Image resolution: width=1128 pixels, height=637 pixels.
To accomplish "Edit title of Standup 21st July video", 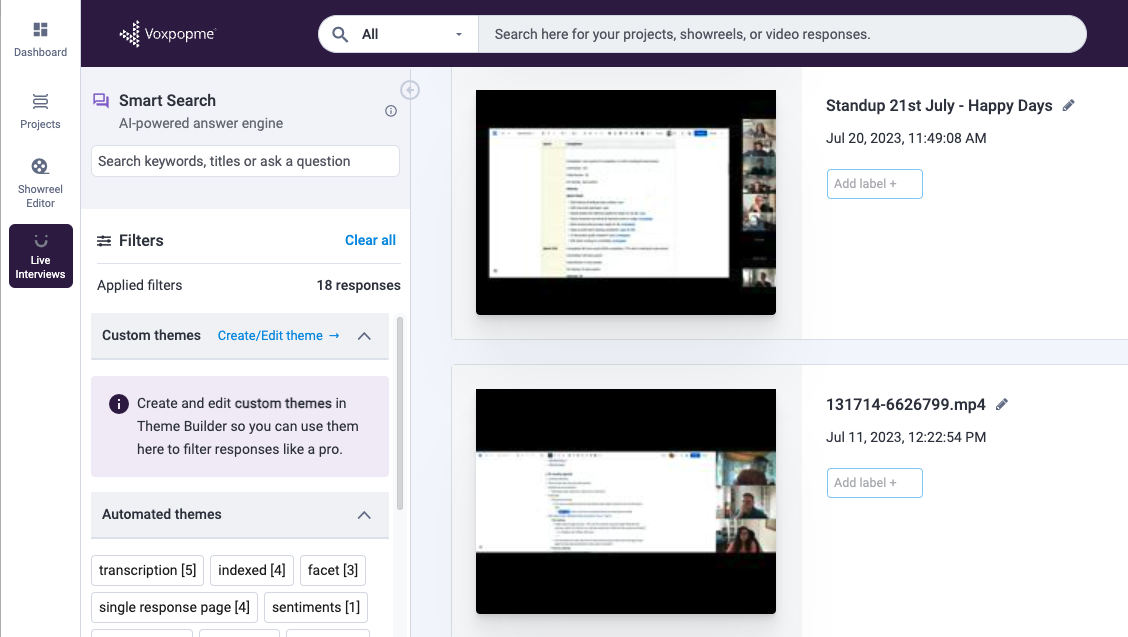I will pyautogui.click(x=1069, y=105).
